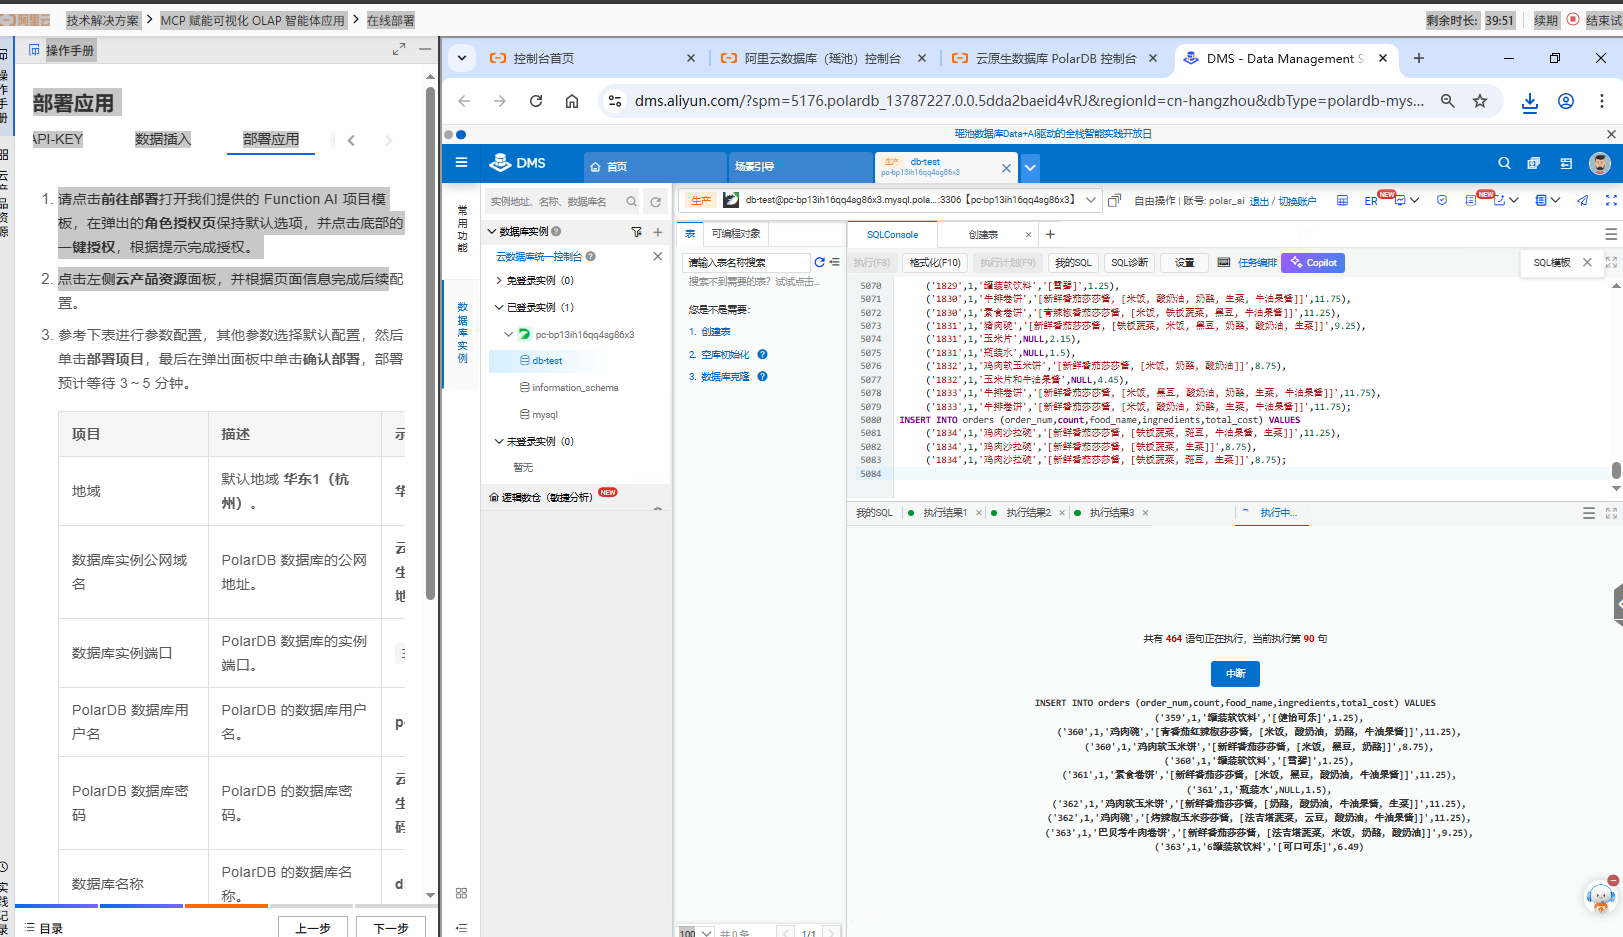Switch to the 我的SQL results tab
1623x937 pixels.
(874, 513)
